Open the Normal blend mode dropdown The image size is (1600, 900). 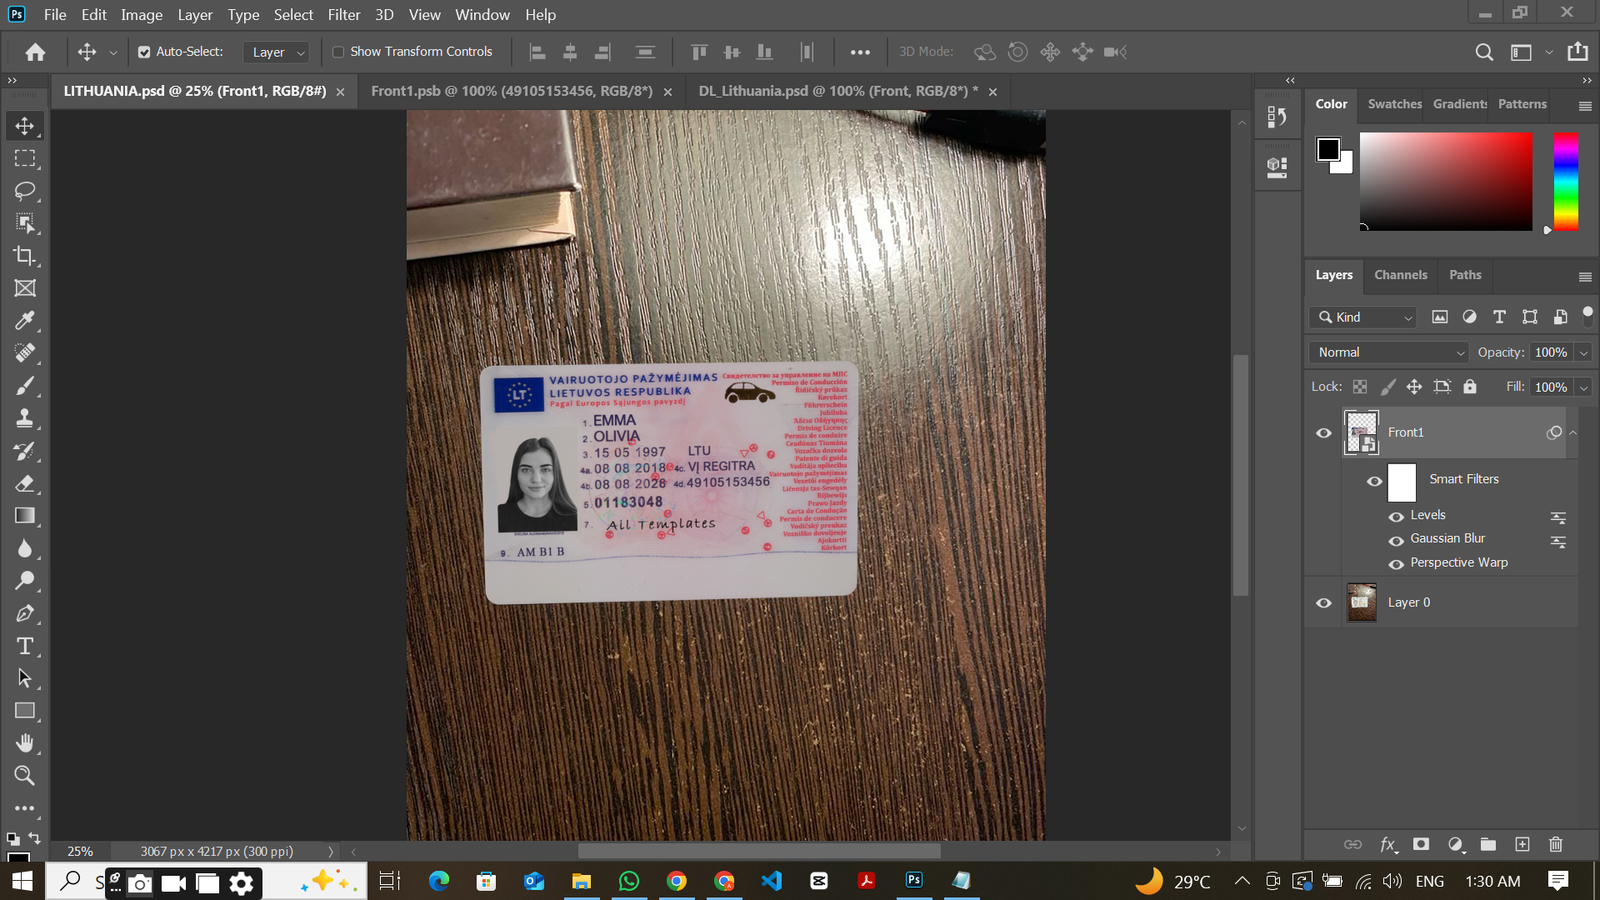(x=1388, y=352)
